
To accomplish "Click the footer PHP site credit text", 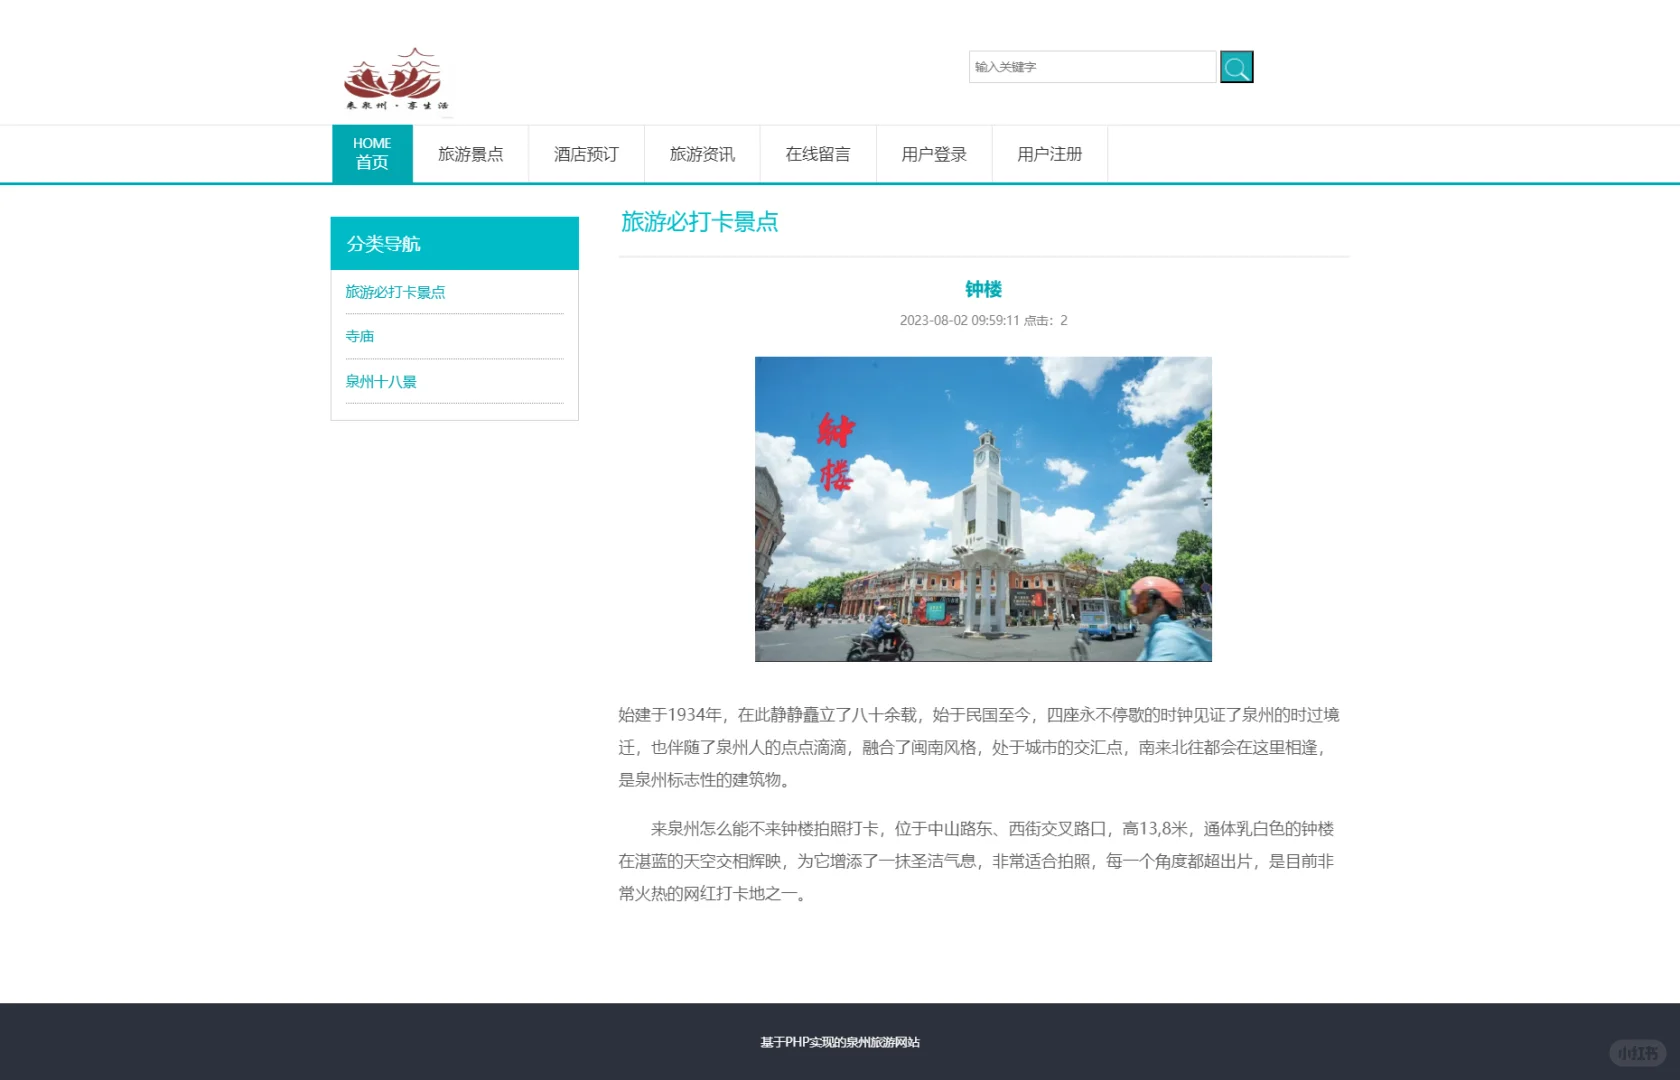I will point(840,1043).
